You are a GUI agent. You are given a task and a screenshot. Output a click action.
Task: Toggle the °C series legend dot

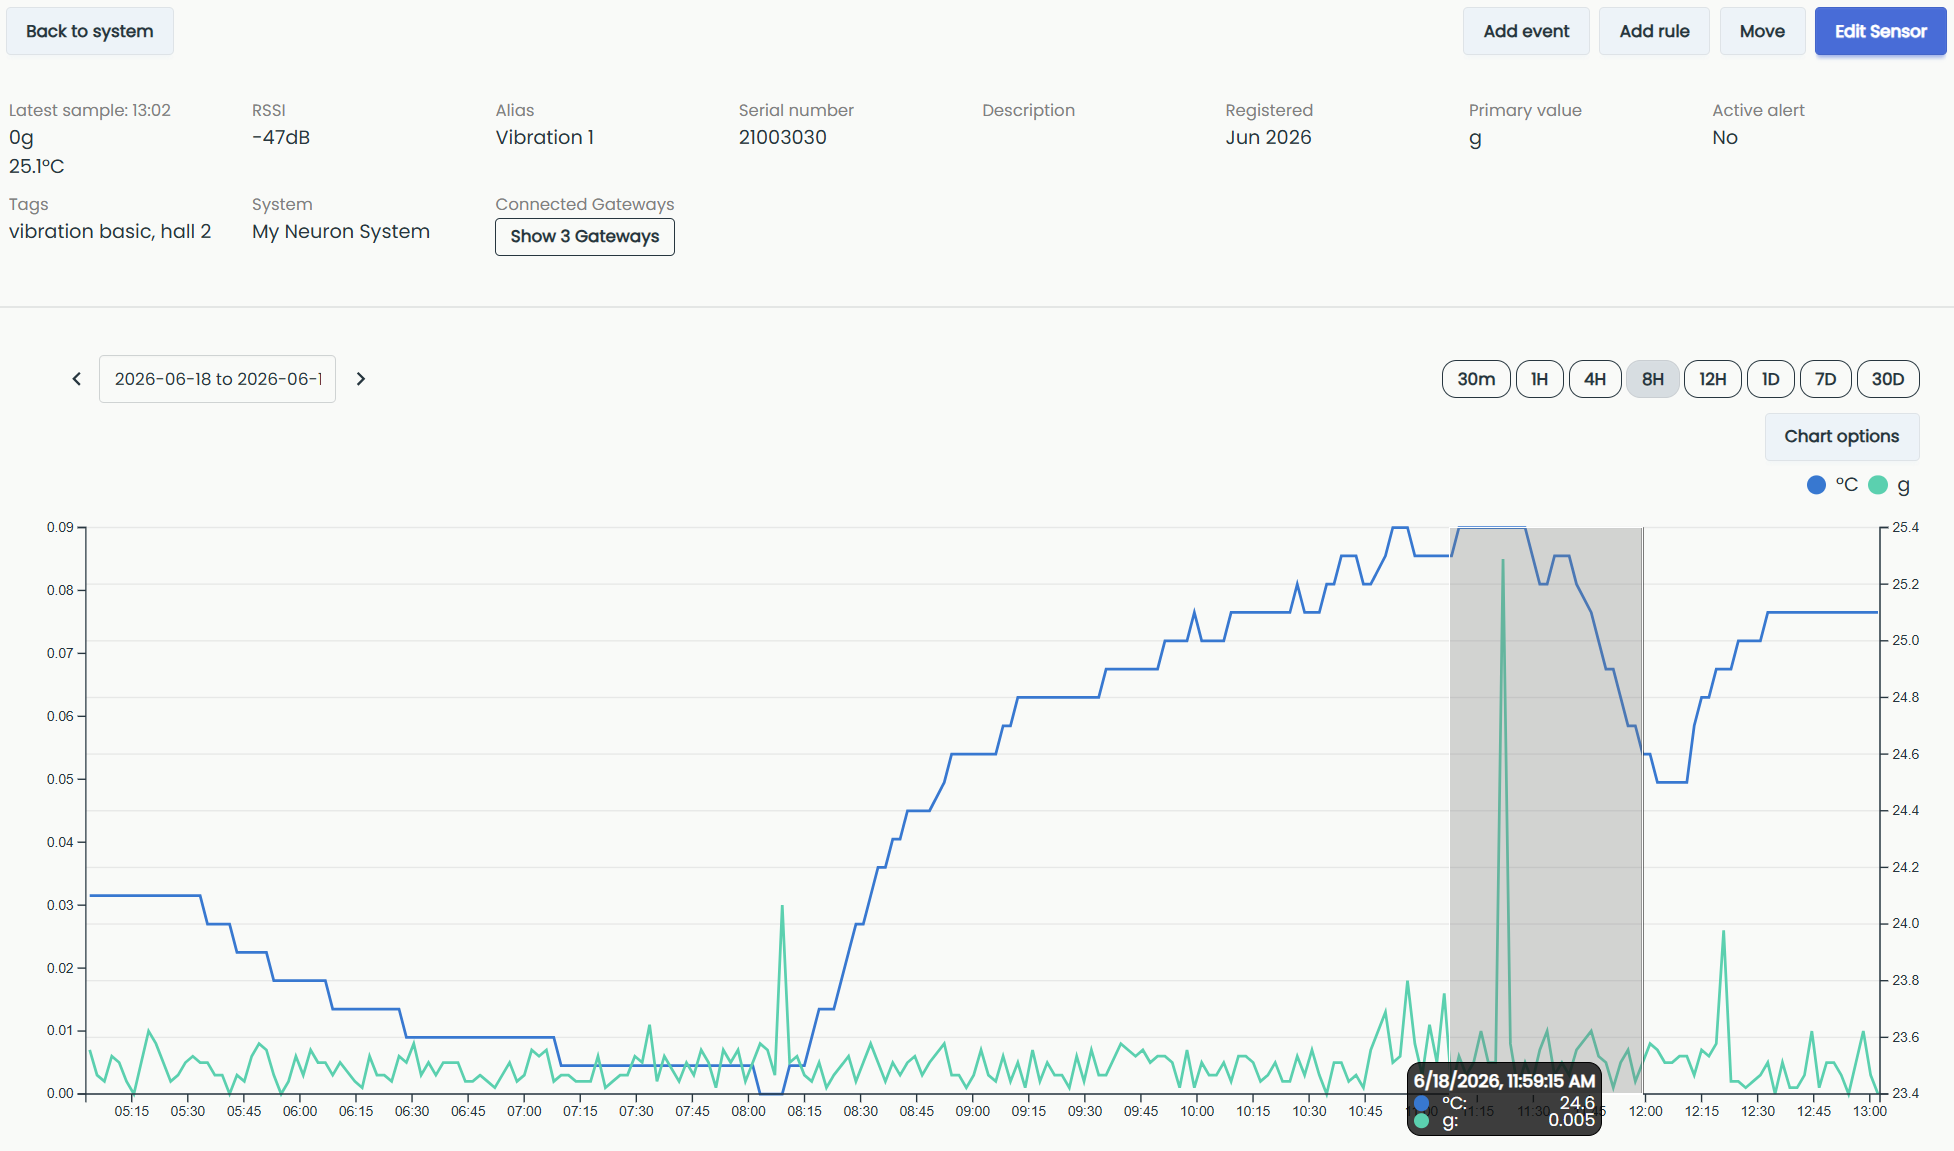1816,485
